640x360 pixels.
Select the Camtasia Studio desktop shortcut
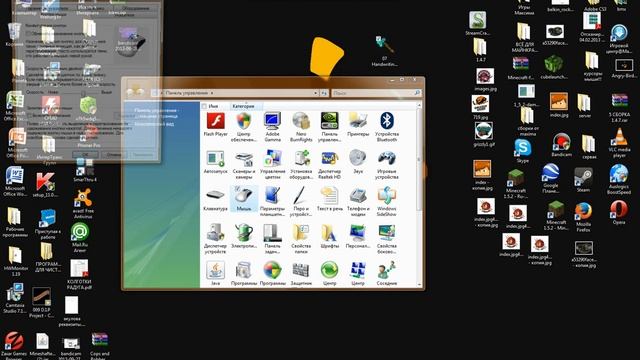coord(15,299)
